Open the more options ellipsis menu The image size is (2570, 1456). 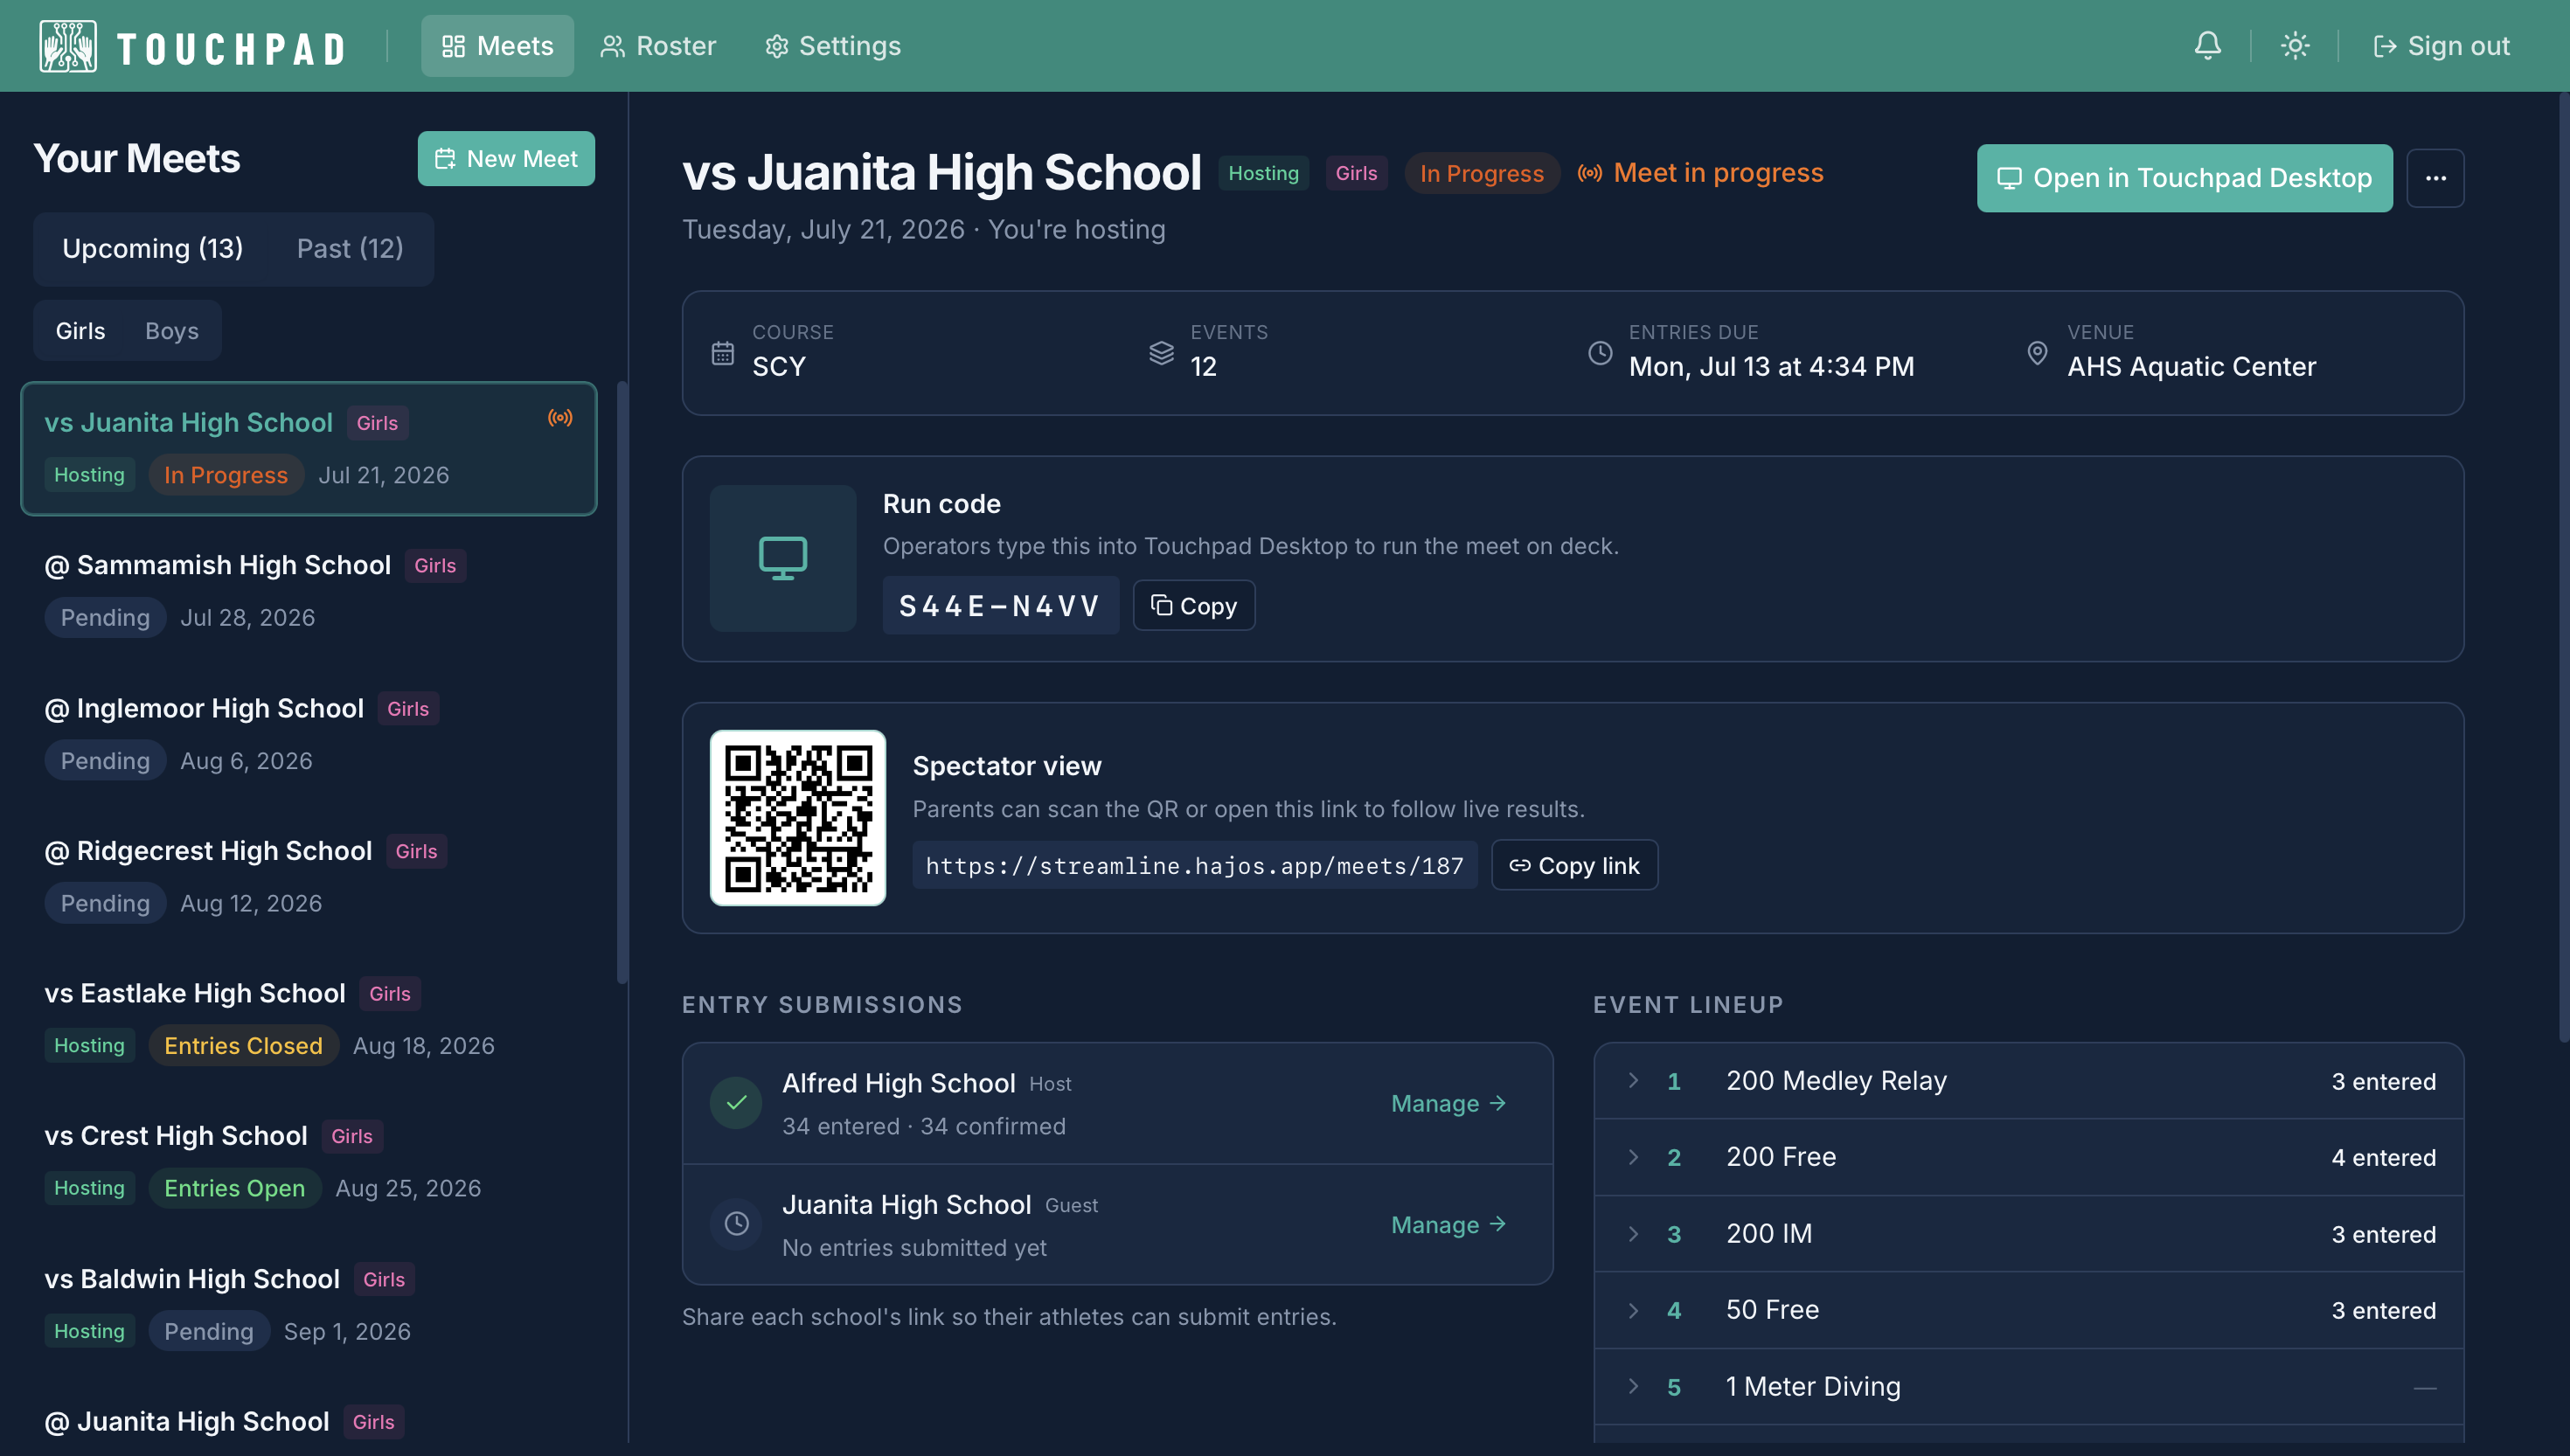pos(2435,178)
